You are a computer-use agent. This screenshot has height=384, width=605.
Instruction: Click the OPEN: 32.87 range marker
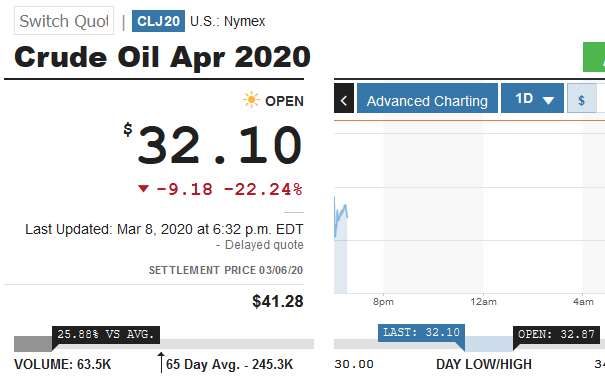[x=556, y=334]
